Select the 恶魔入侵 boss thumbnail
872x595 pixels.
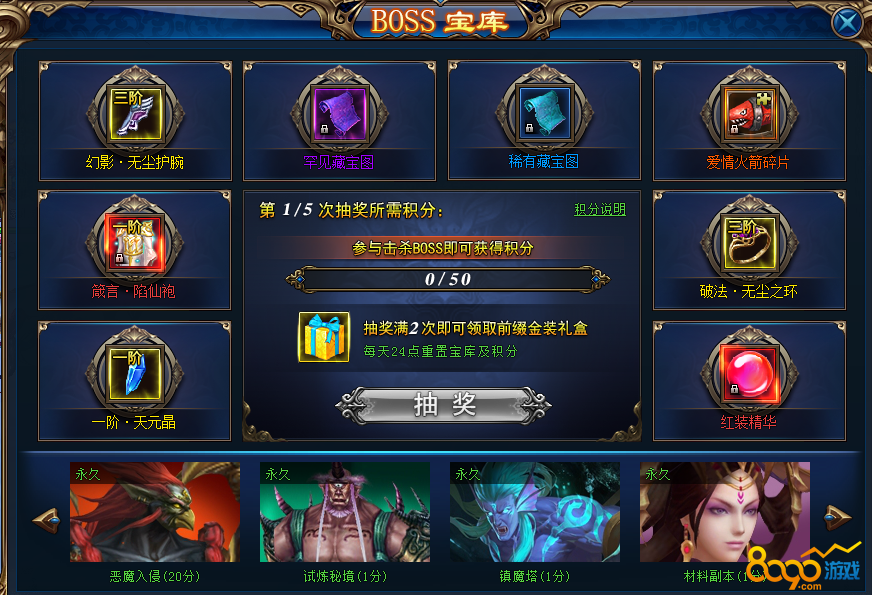(x=155, y=512)
